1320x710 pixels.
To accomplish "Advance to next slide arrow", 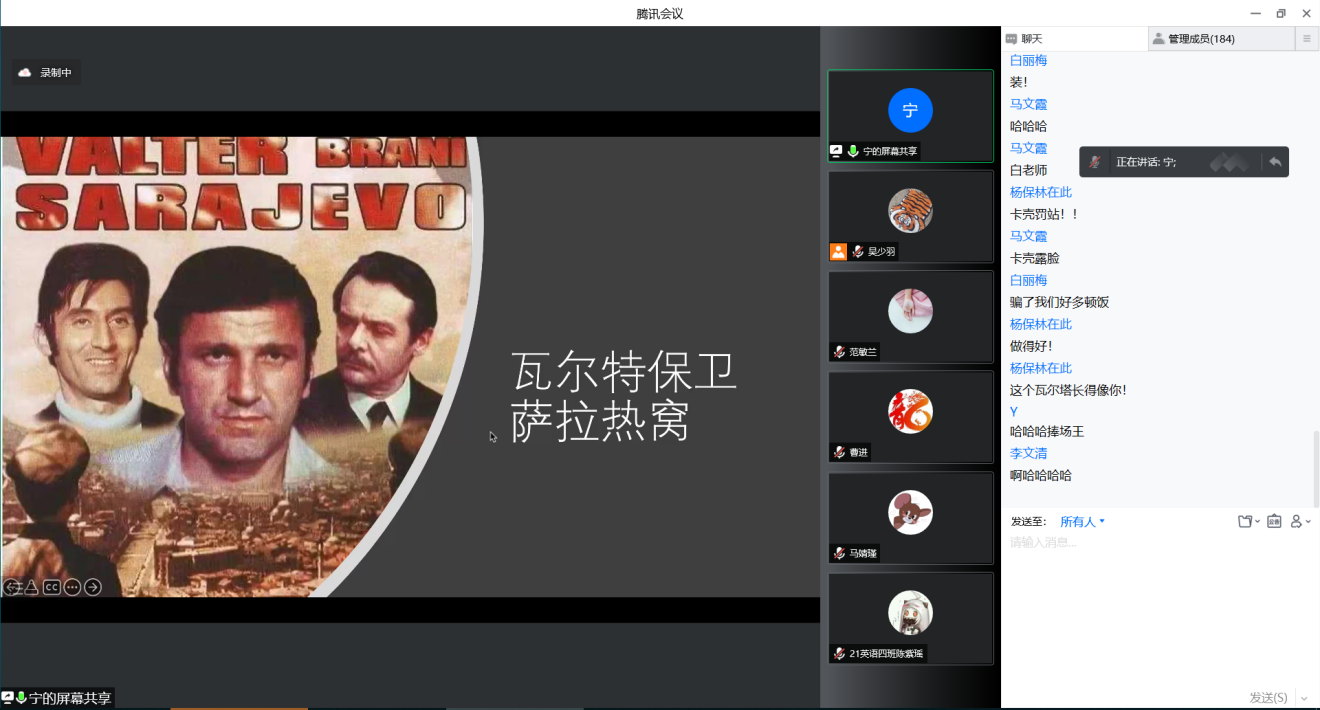I will (92, 587).
